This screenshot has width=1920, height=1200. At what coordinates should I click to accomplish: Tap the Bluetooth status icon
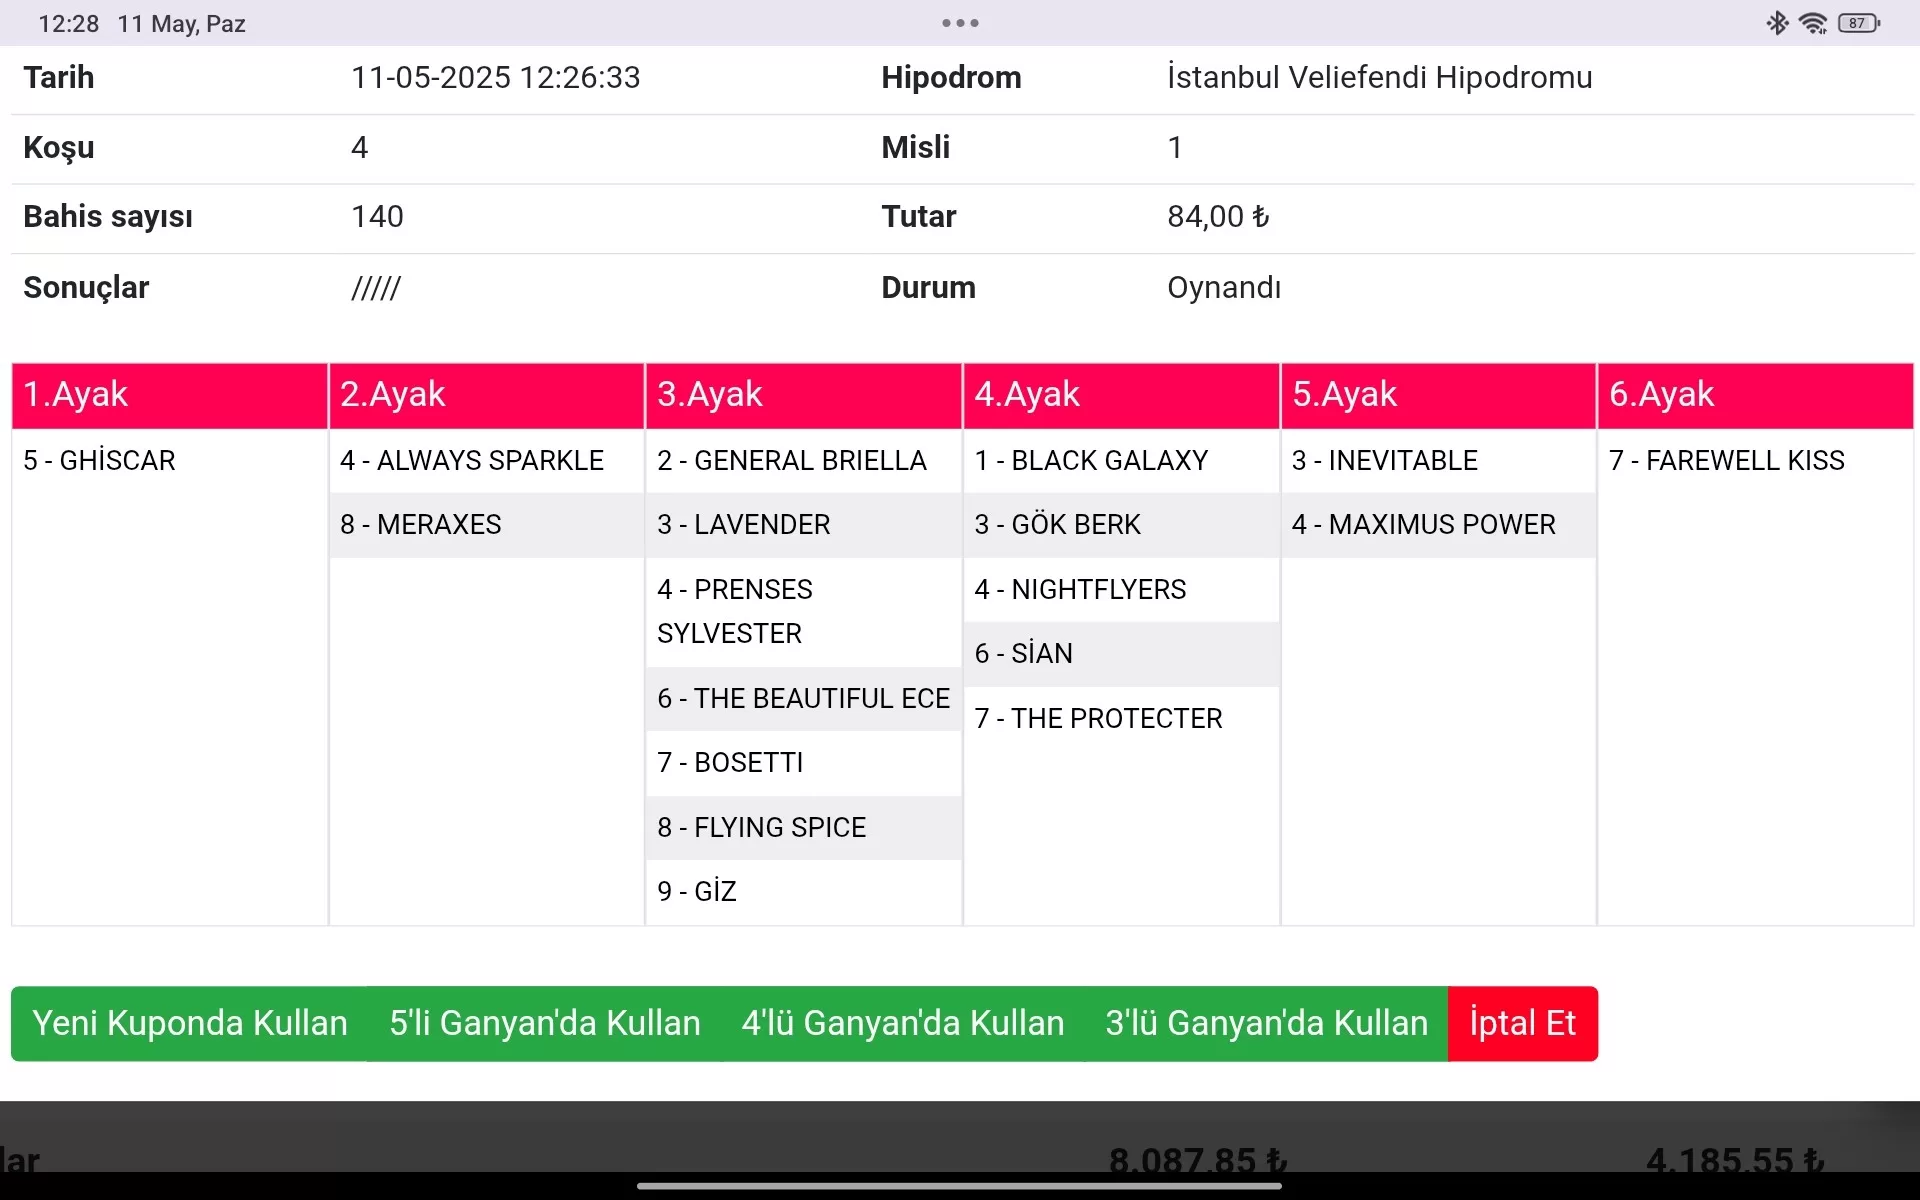(1777, 23)
